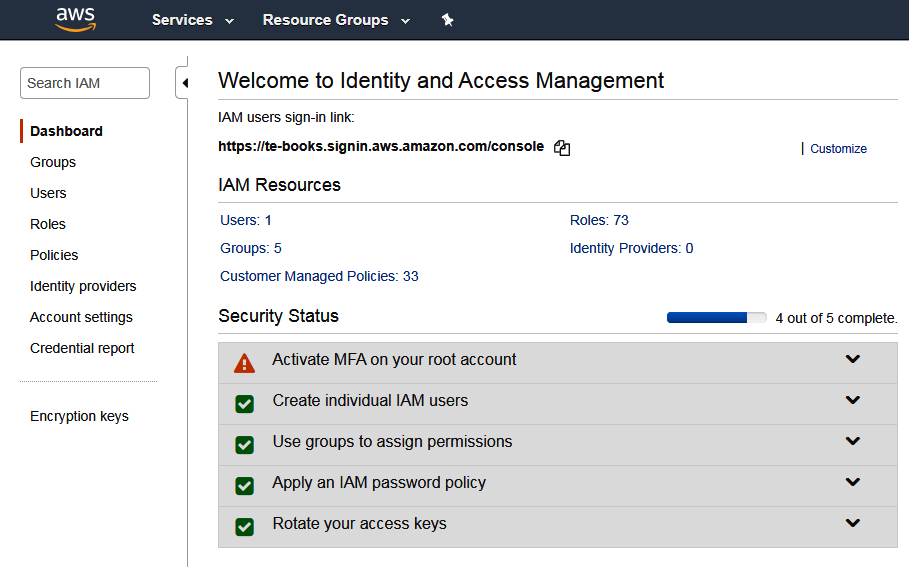Screen dimensions: 909x567
Task: Click the Welcome to Identity and Access Management heading
Action: (441, 81)
